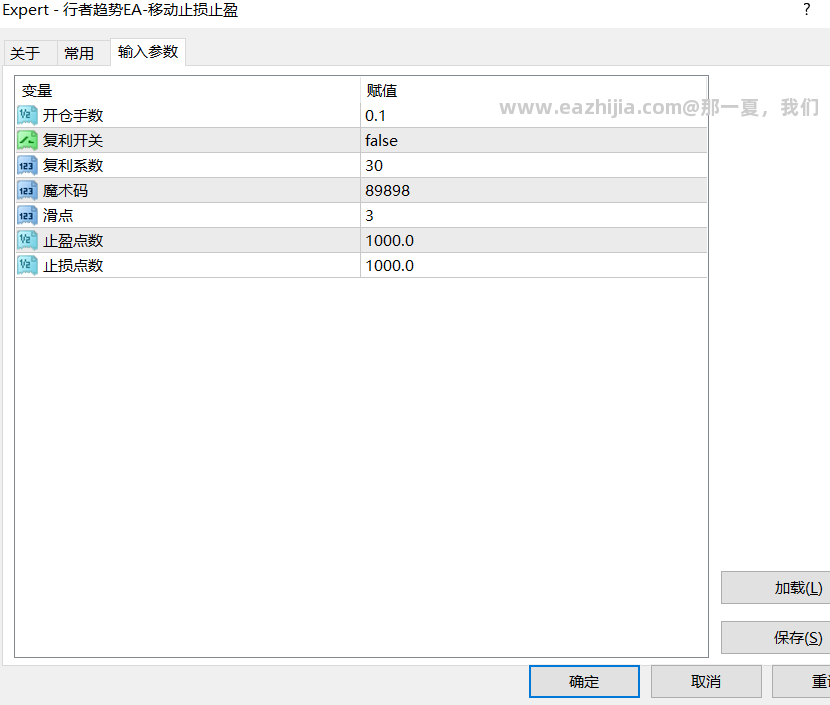Viewport: 830px width, 705px height.
Task: Click the integer icon beside 魔术码
Action: point(27,190)
